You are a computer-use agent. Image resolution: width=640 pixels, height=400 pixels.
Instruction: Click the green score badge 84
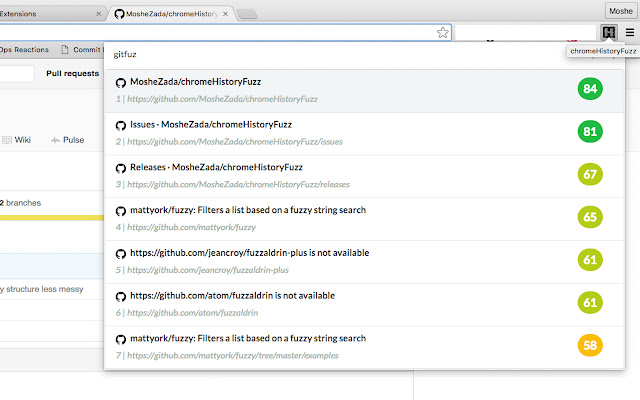[x=590, y=89]
